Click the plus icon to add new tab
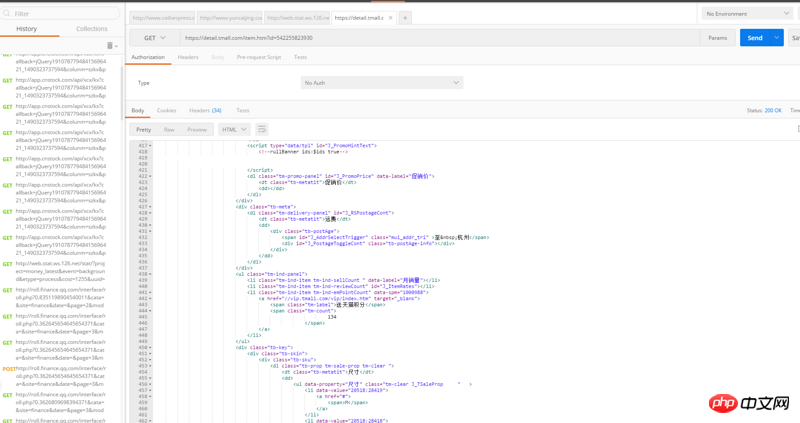This screenshot has height=423, width=800. point(405,18)
